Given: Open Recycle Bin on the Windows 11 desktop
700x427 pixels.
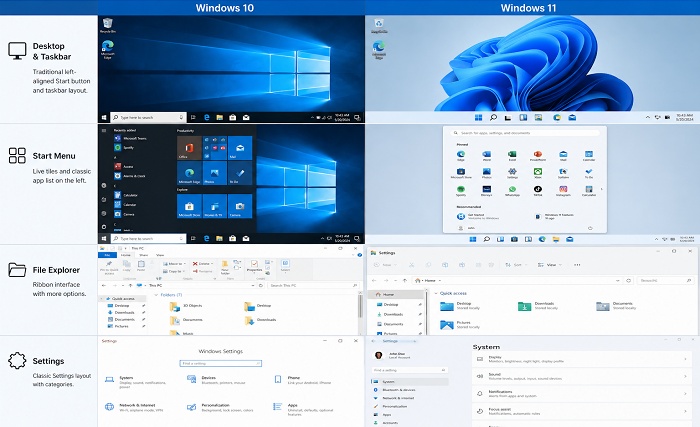Looking at the screenshot, I should [x=379, y=26].
